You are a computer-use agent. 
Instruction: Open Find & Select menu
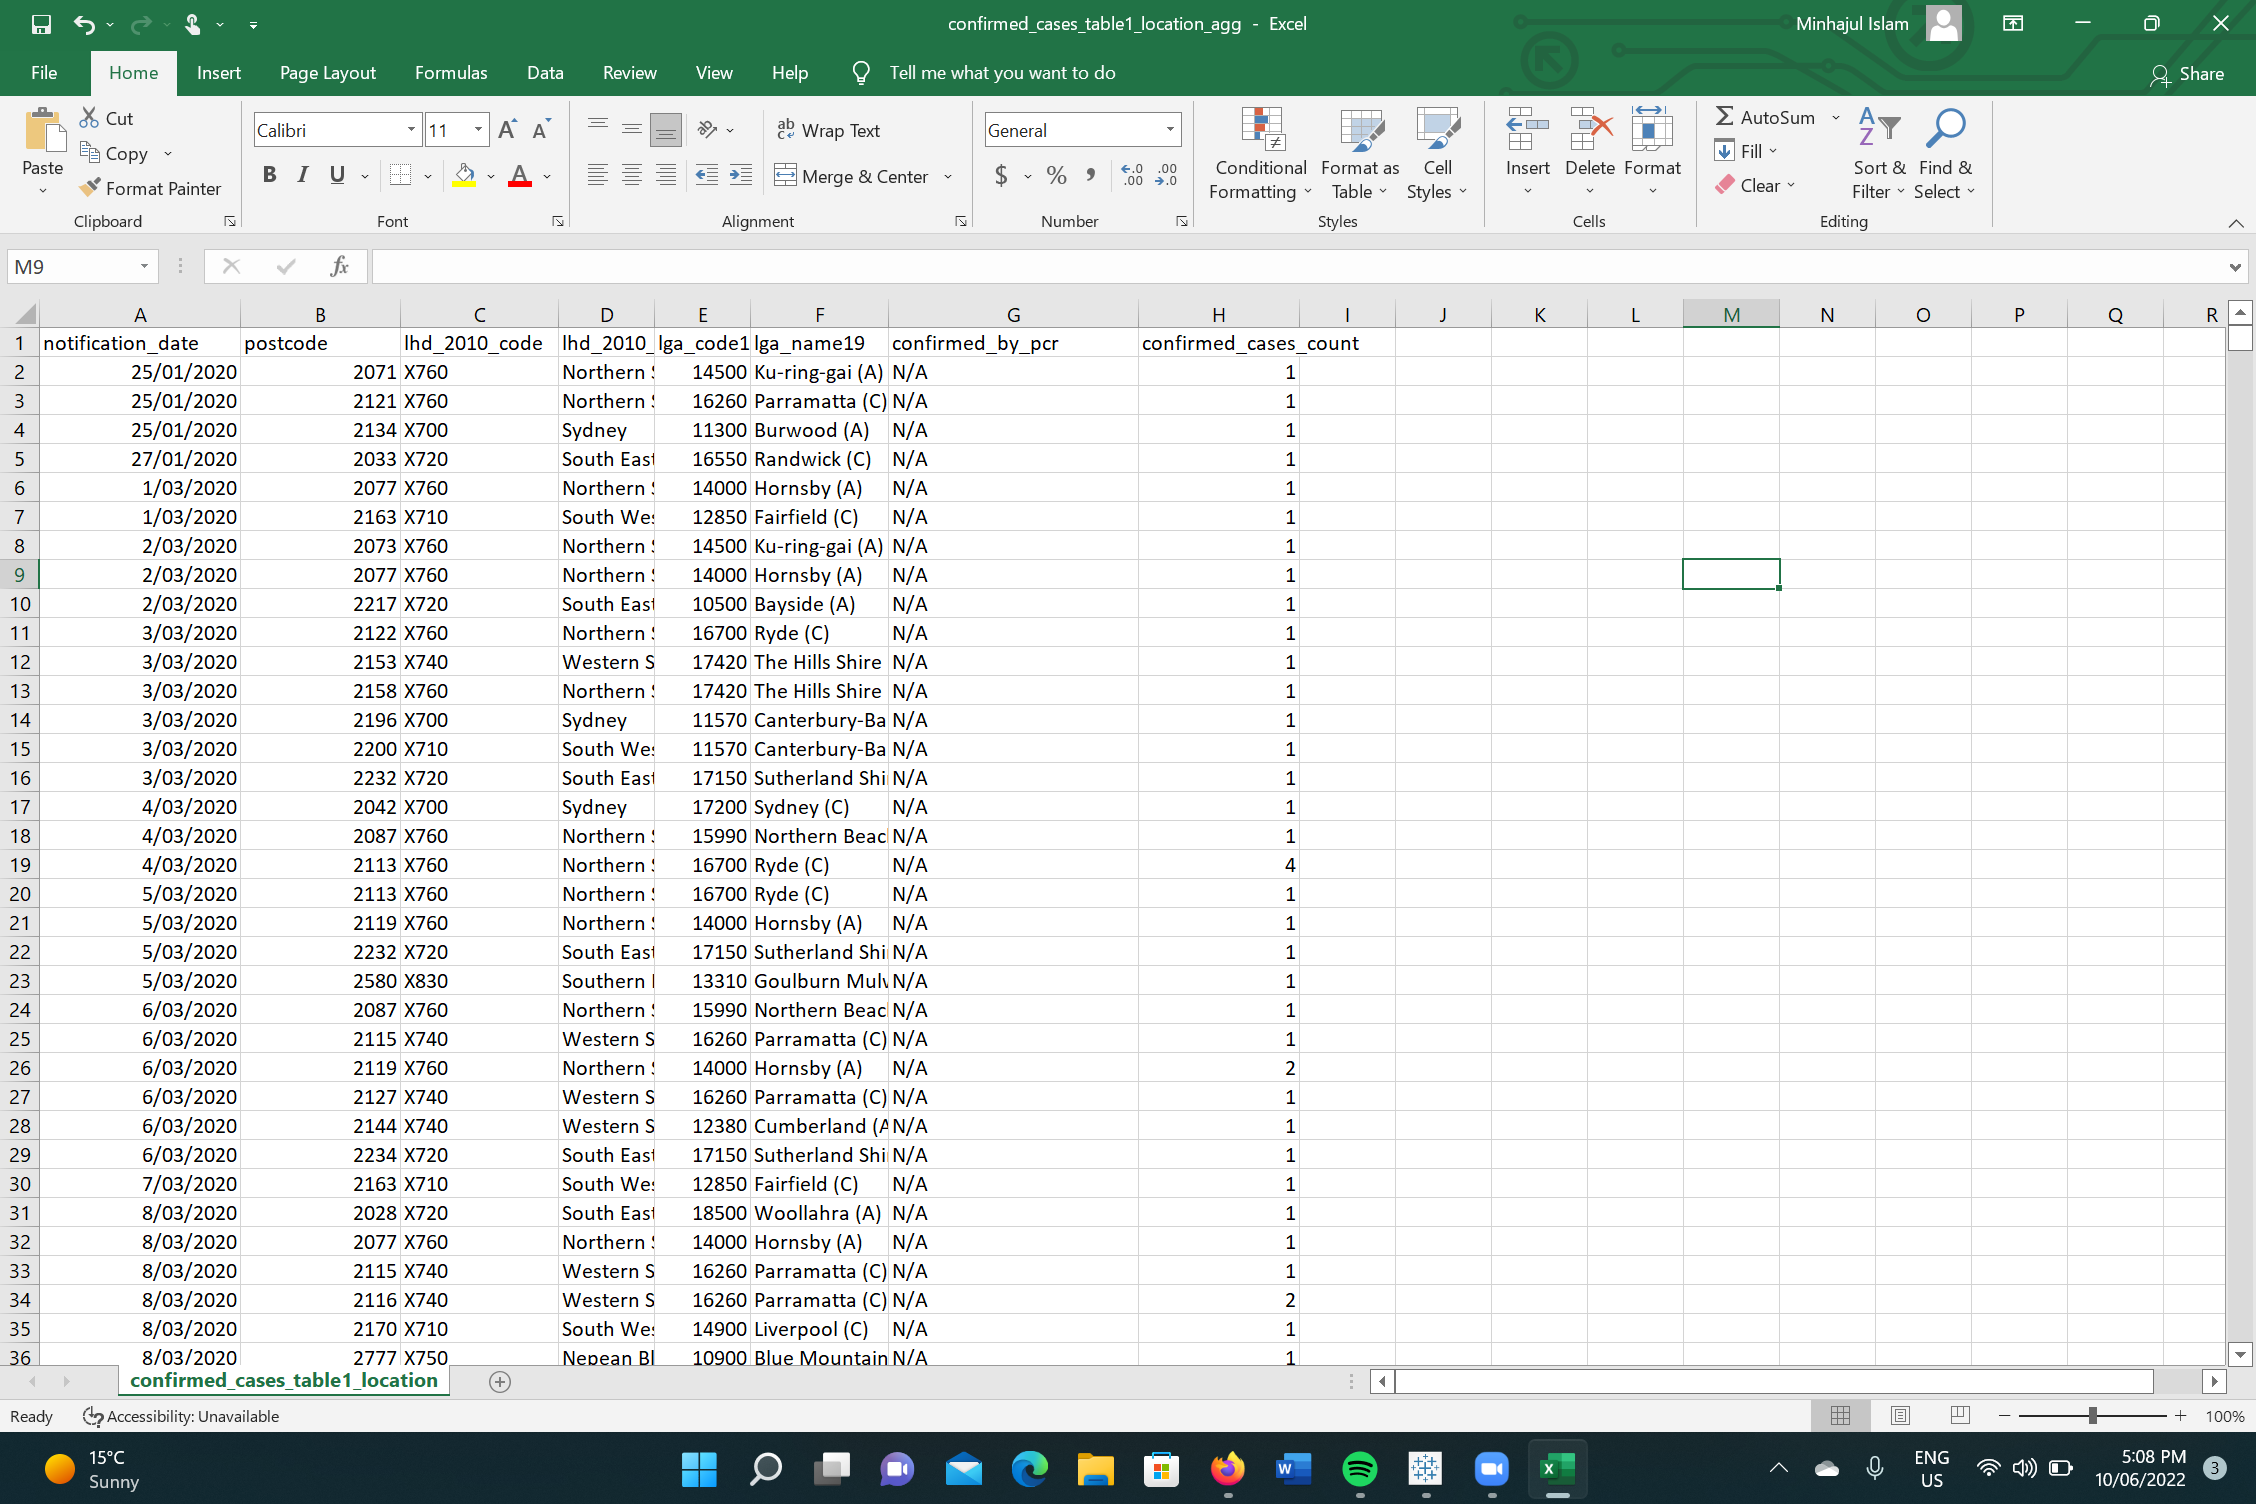point(1945,154)
